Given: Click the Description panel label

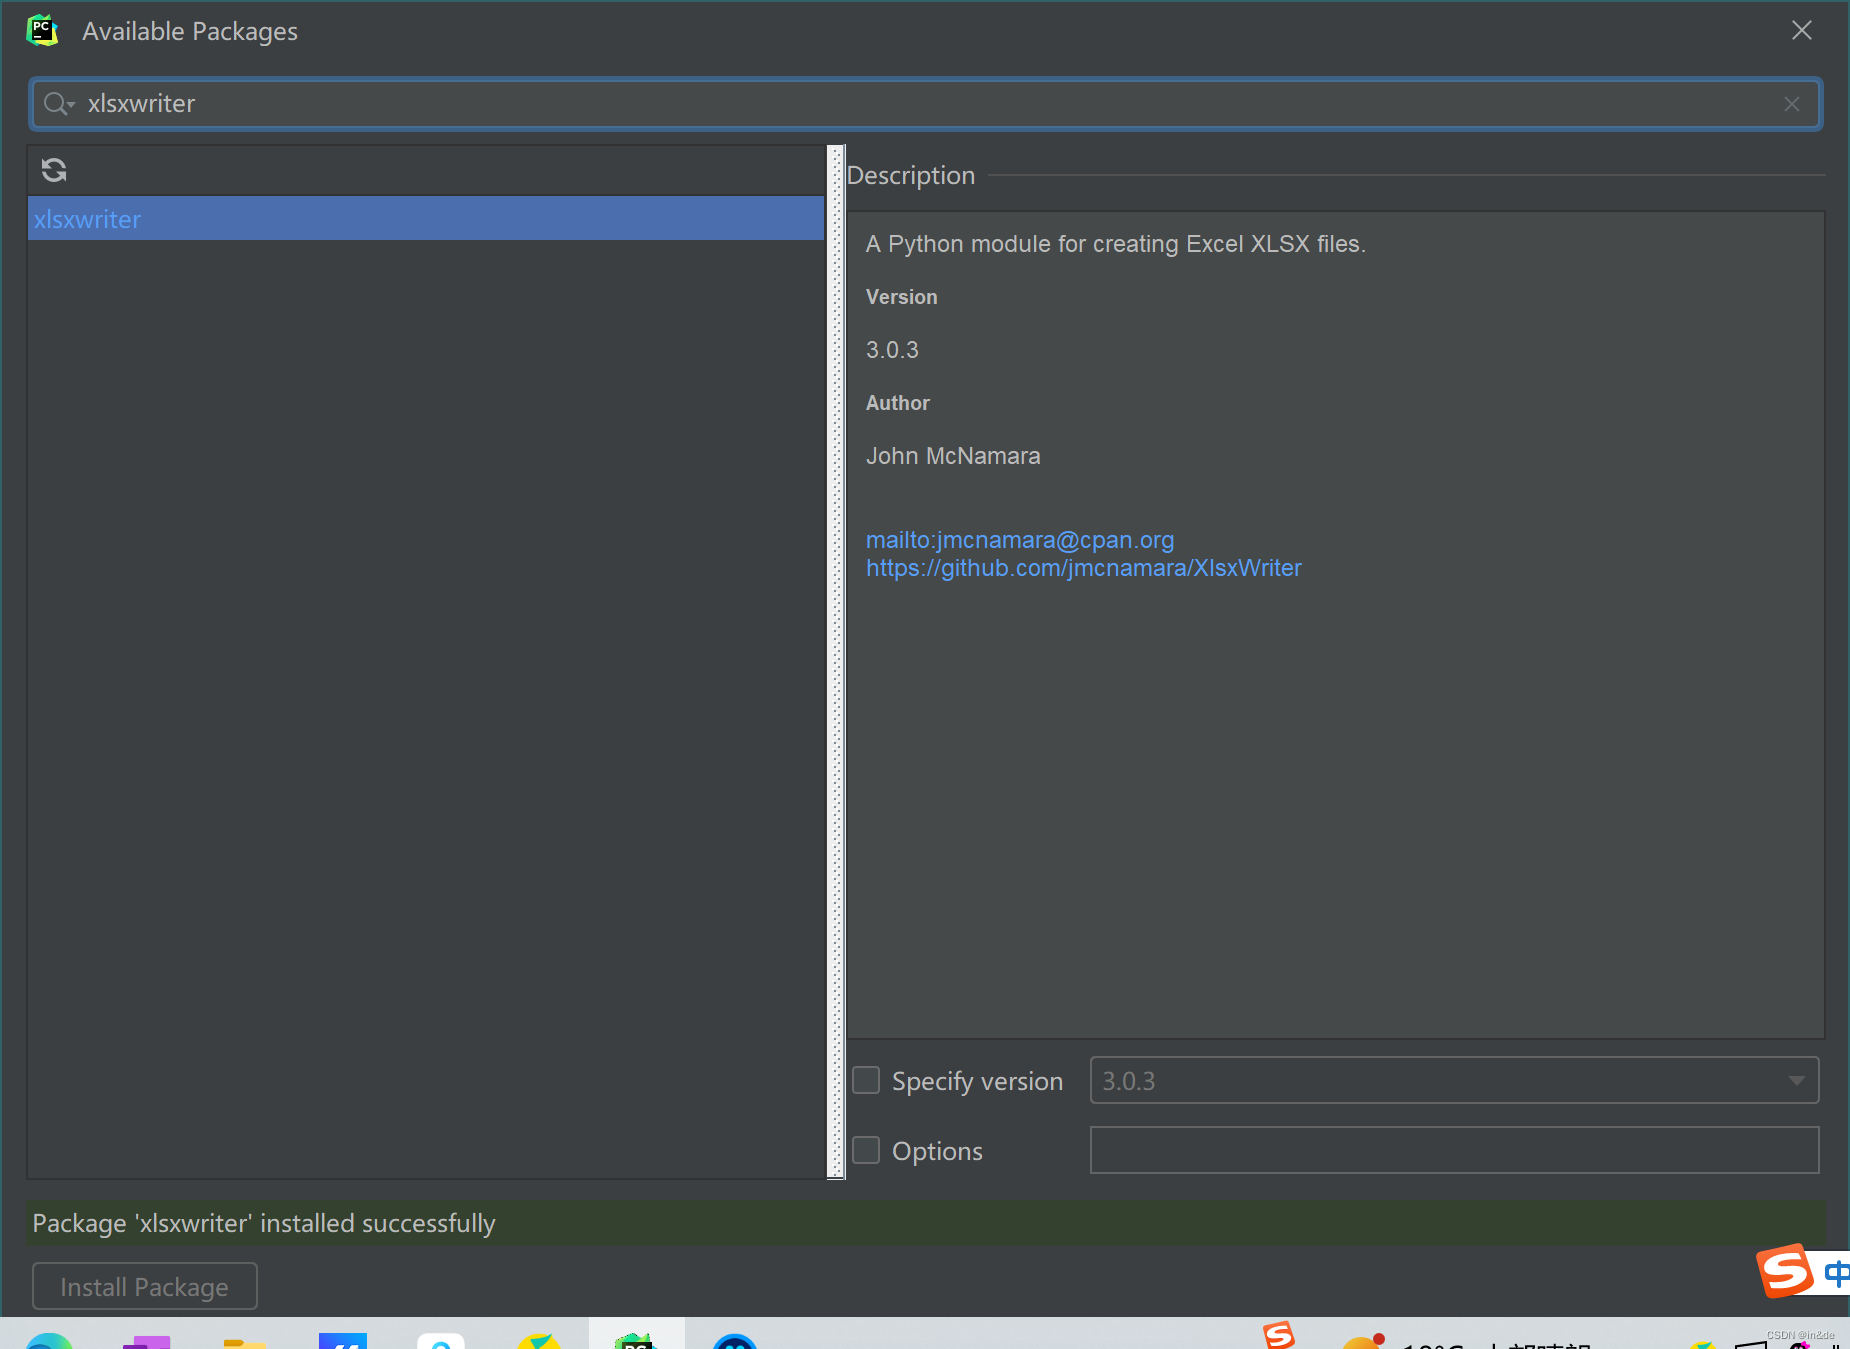Looking at the screenshot, I should 910,175.
